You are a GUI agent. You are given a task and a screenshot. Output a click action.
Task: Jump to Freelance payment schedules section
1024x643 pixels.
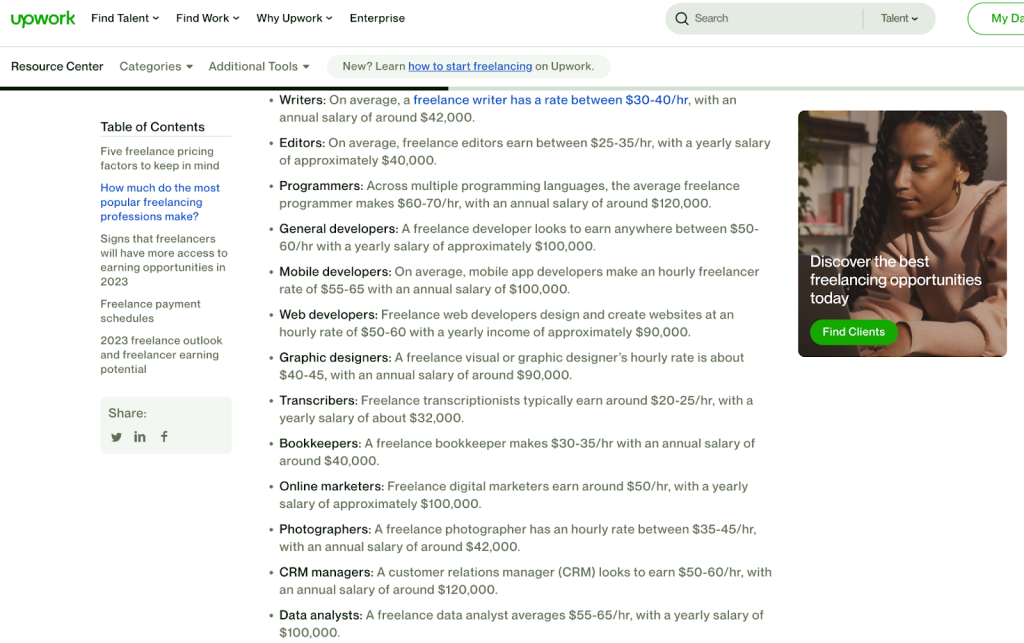click(150, 311)
